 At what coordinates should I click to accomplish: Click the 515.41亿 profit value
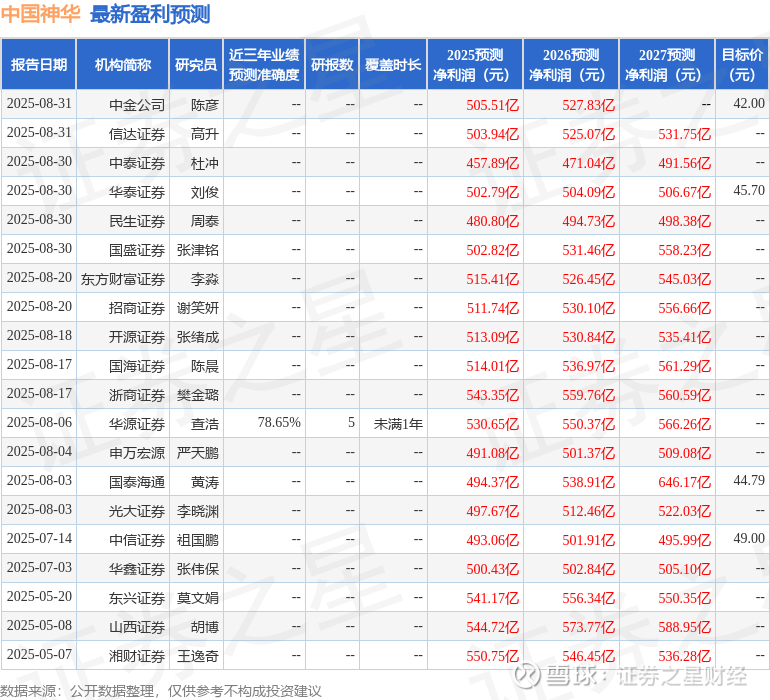point(492,279)
